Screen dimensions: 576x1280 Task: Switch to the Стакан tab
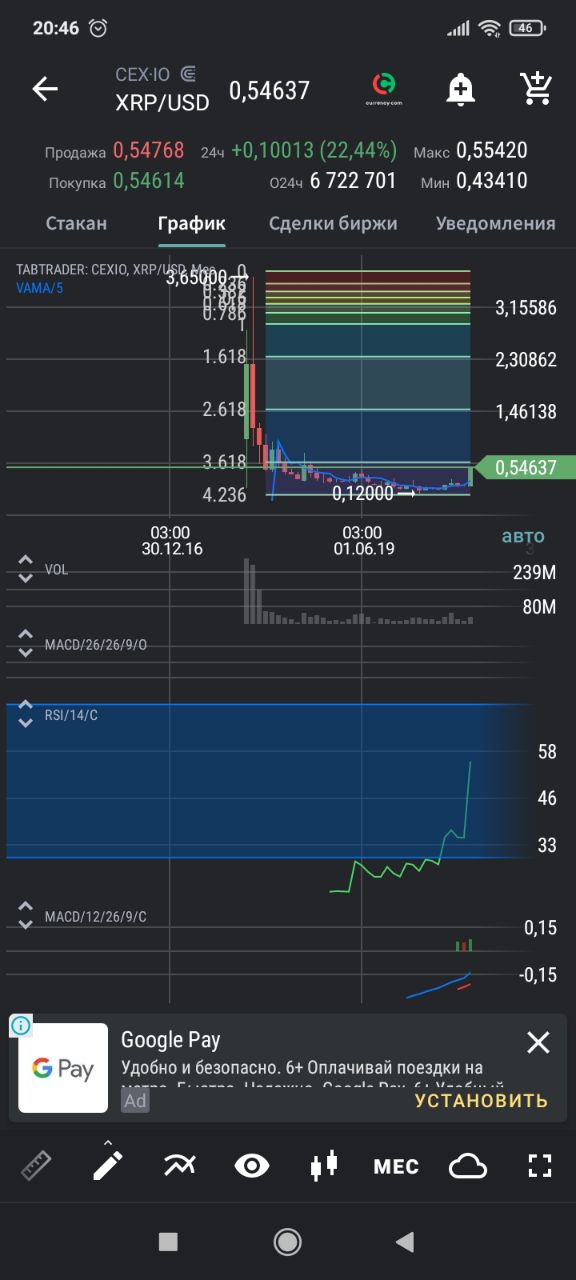(77, 223)
